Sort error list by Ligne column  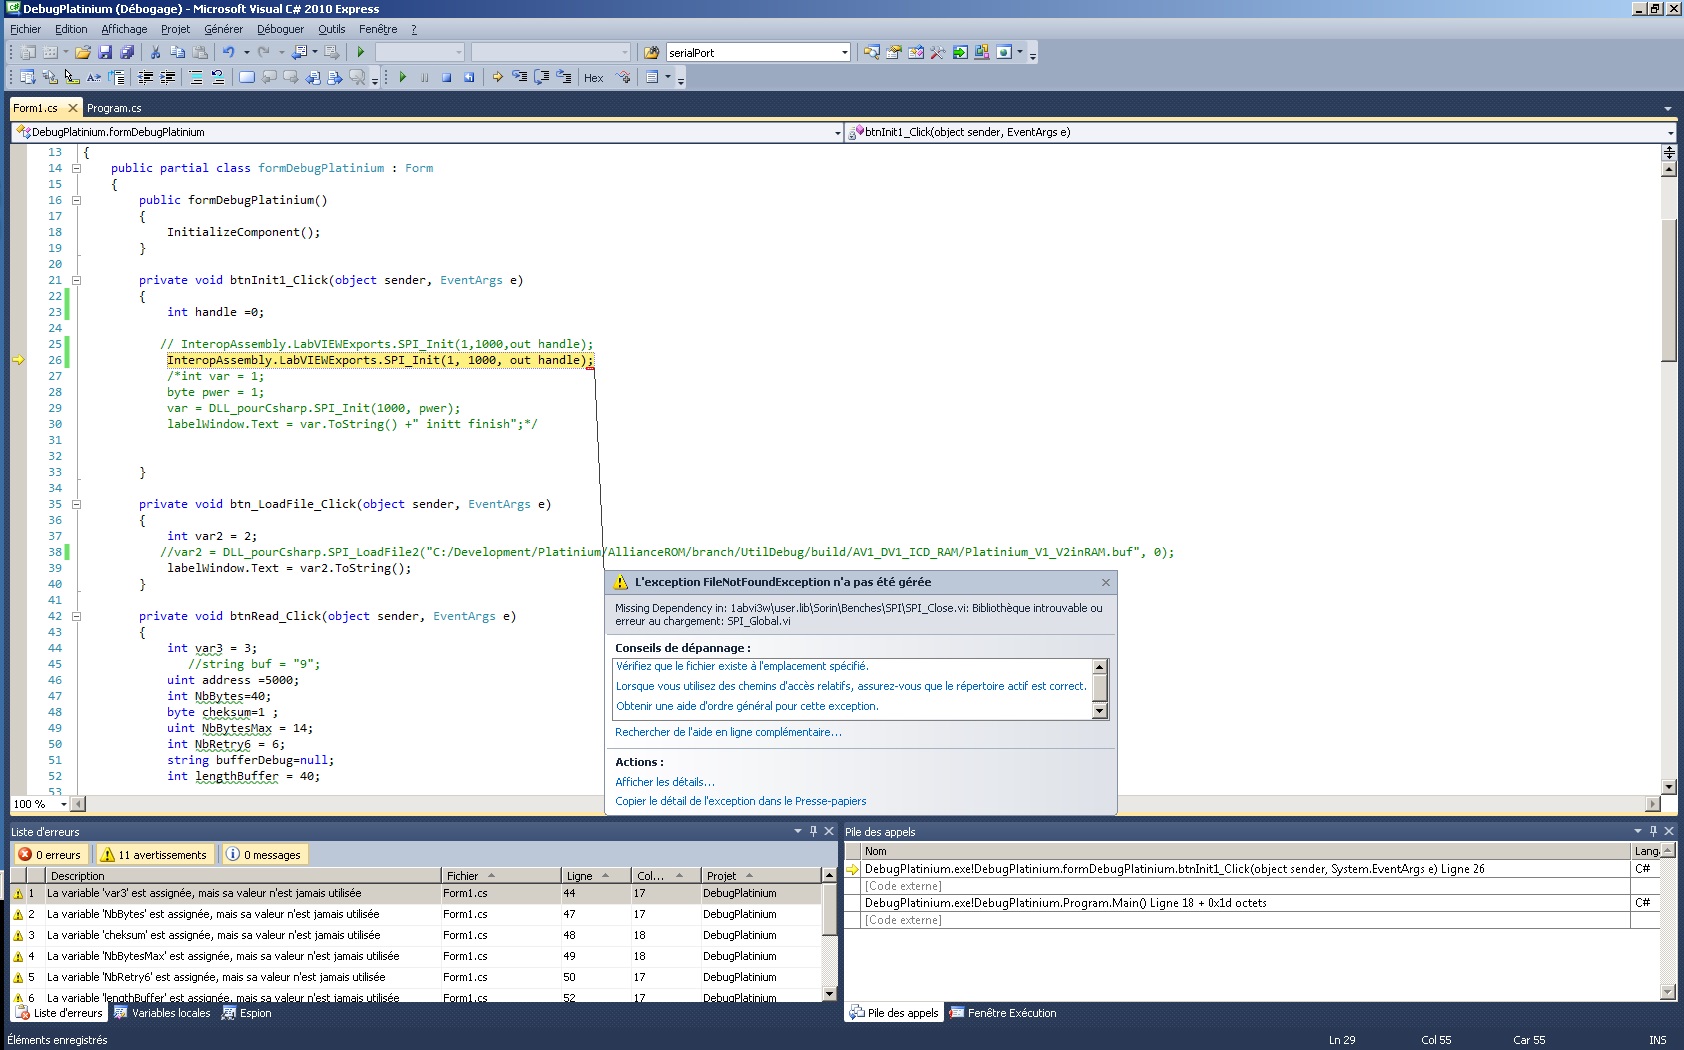click(596, 876)
